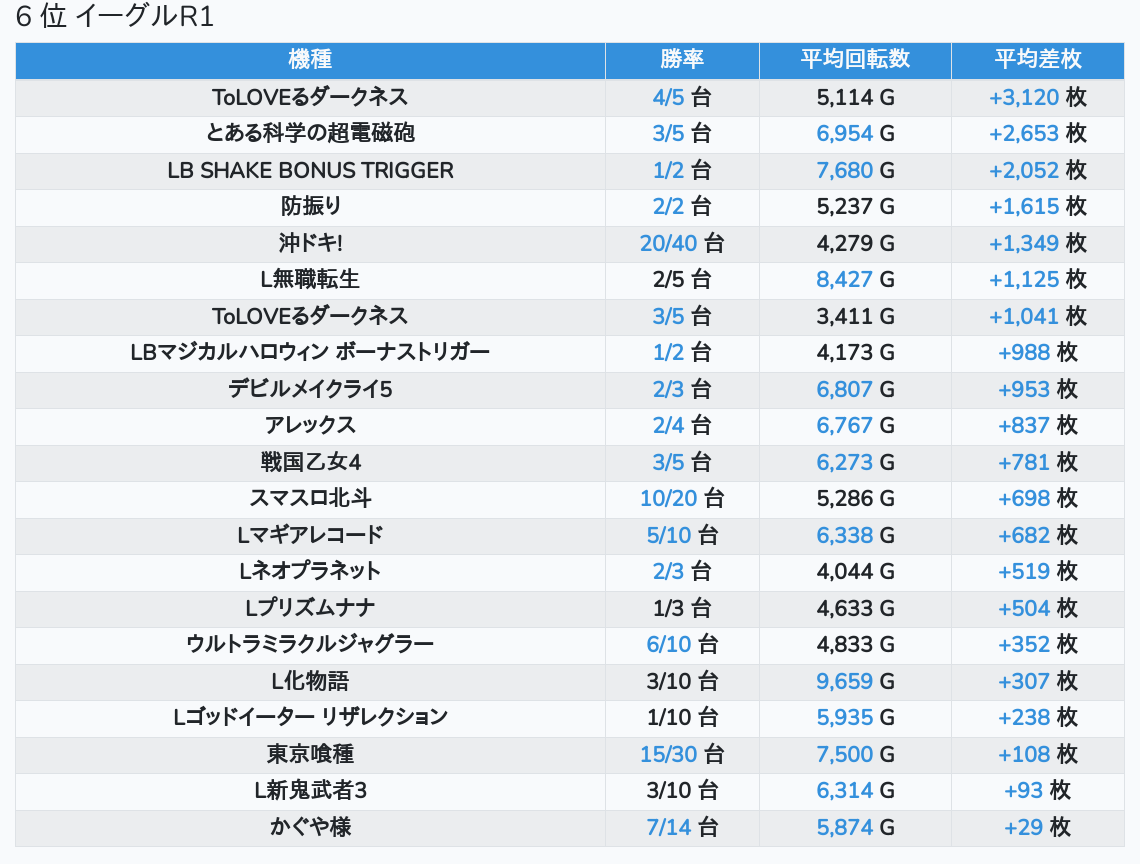Select the スマスロ北斗 row
This screenshot has width=1140, height=864.
pyautogui.click(x=310, y=498)
